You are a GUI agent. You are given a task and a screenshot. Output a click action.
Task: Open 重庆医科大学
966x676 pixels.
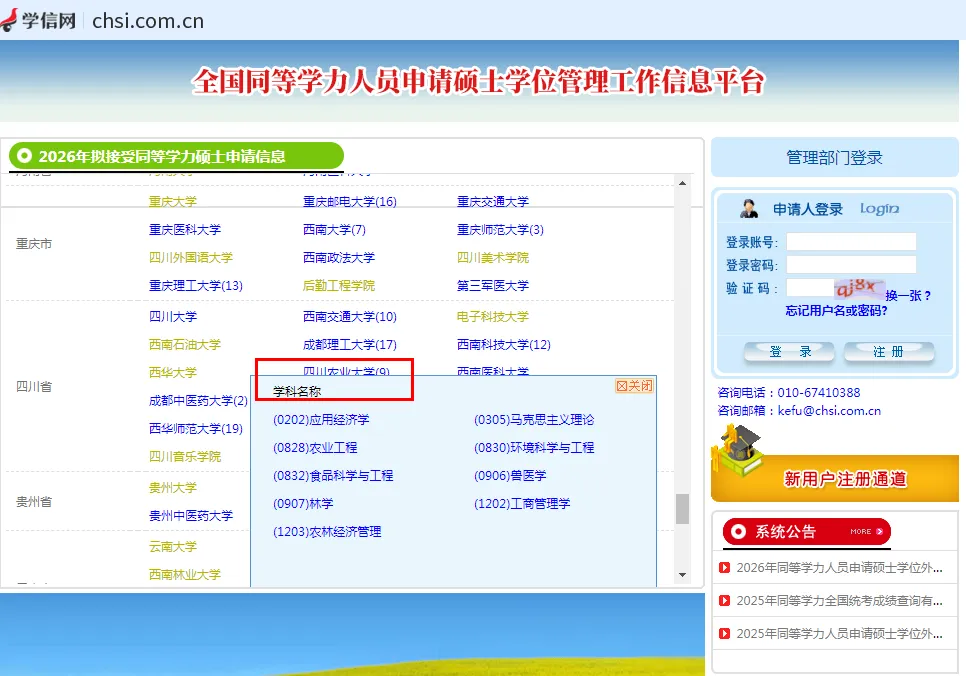[x=185, y=229]
